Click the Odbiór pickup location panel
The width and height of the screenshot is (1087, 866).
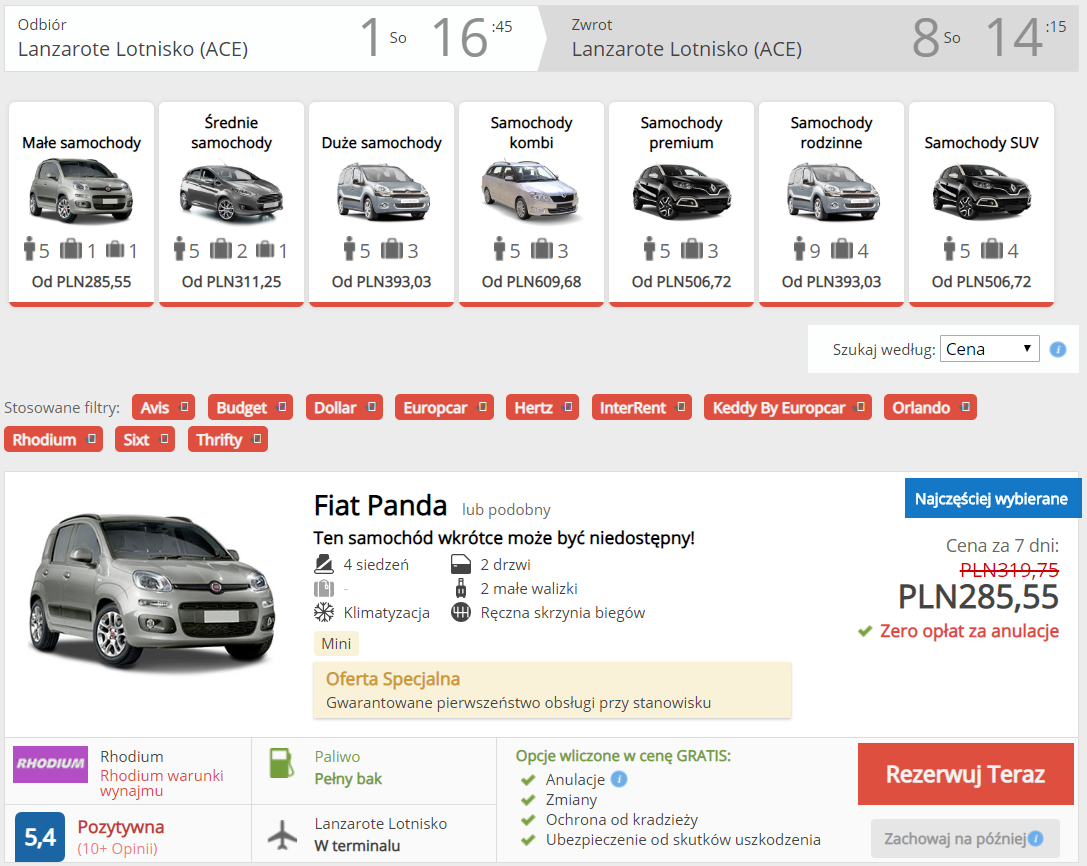pos(272,38)
